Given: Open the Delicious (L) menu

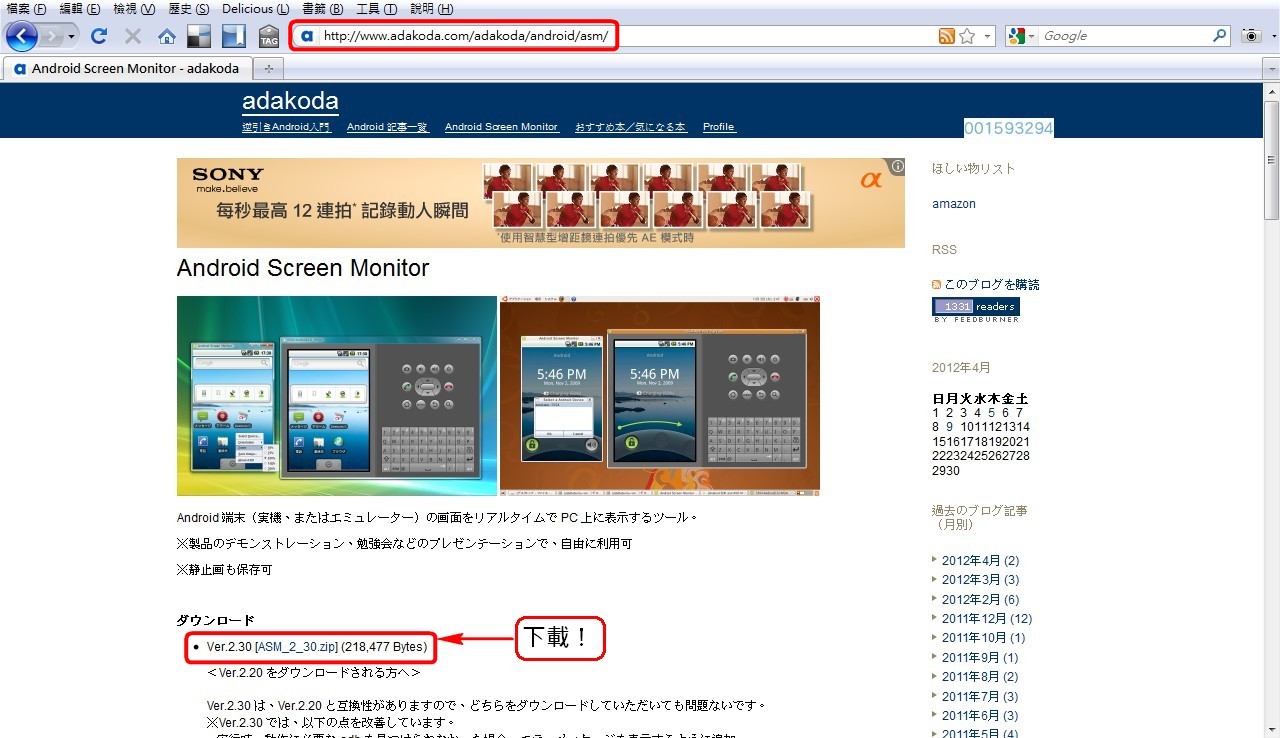Looking at the screenshot, I should [x=255, y=9].
